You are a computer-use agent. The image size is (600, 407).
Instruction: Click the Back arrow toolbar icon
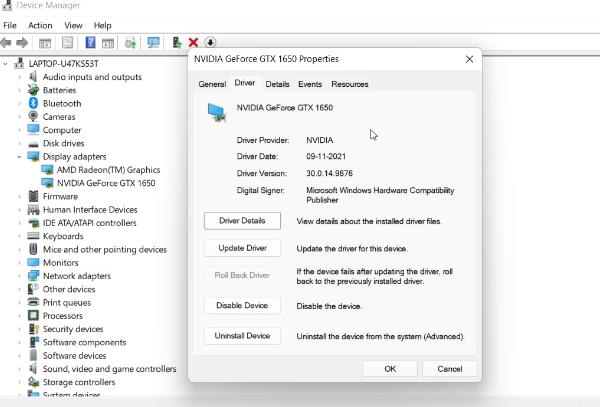click(6, 42)
